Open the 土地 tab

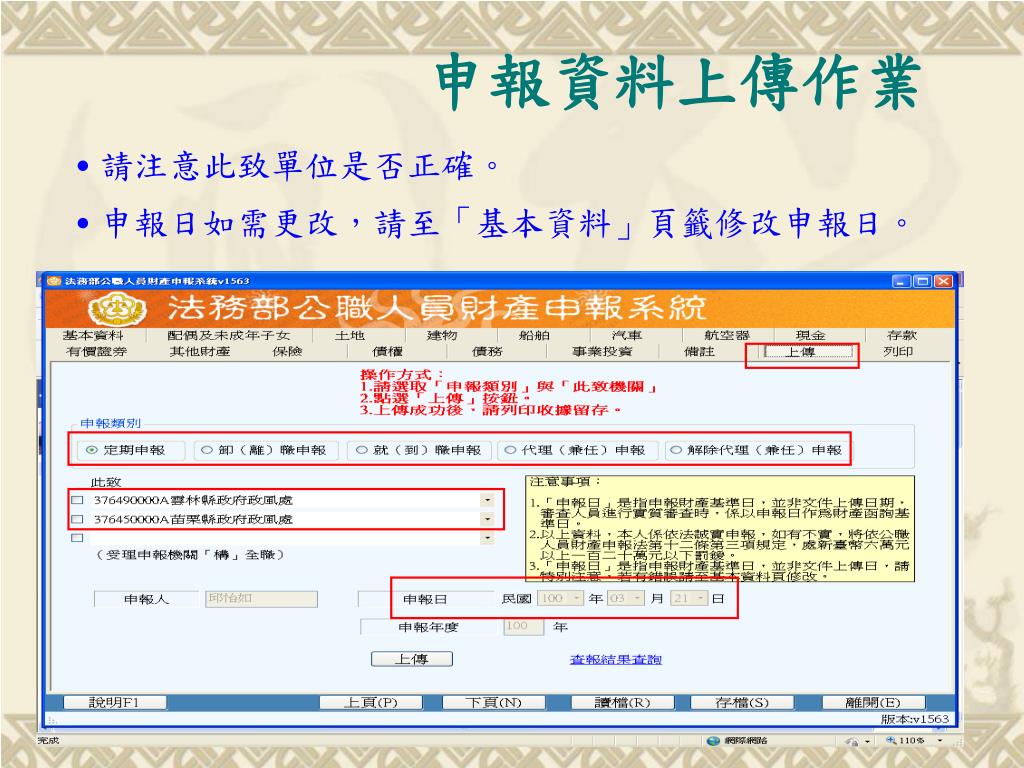(x=349, y=335)
